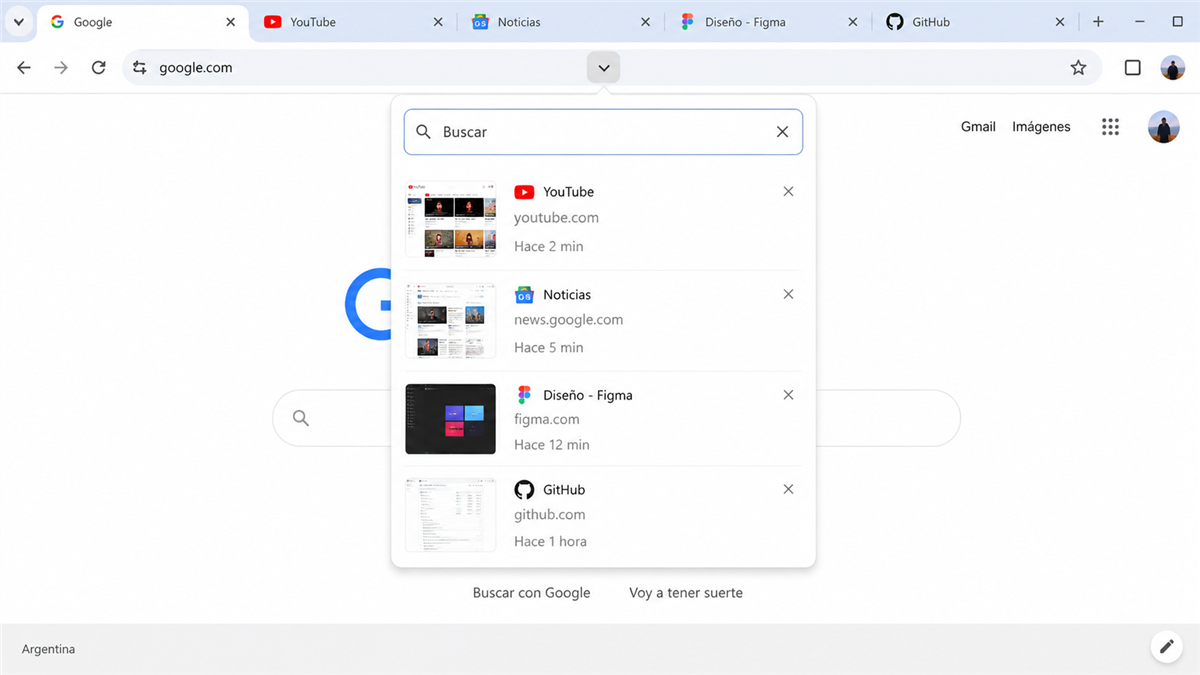The width and height of the screenshot is (1200, 675).
Task: View site information icon beside google.com
Action: tap(140, 68)
